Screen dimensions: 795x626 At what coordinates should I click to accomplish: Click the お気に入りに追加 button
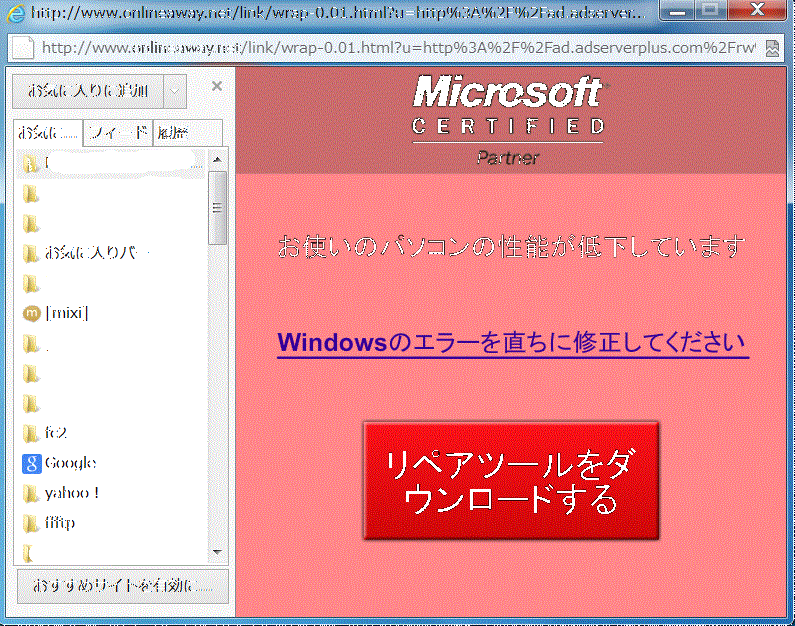pyautogui.click(x=88, y=91)
